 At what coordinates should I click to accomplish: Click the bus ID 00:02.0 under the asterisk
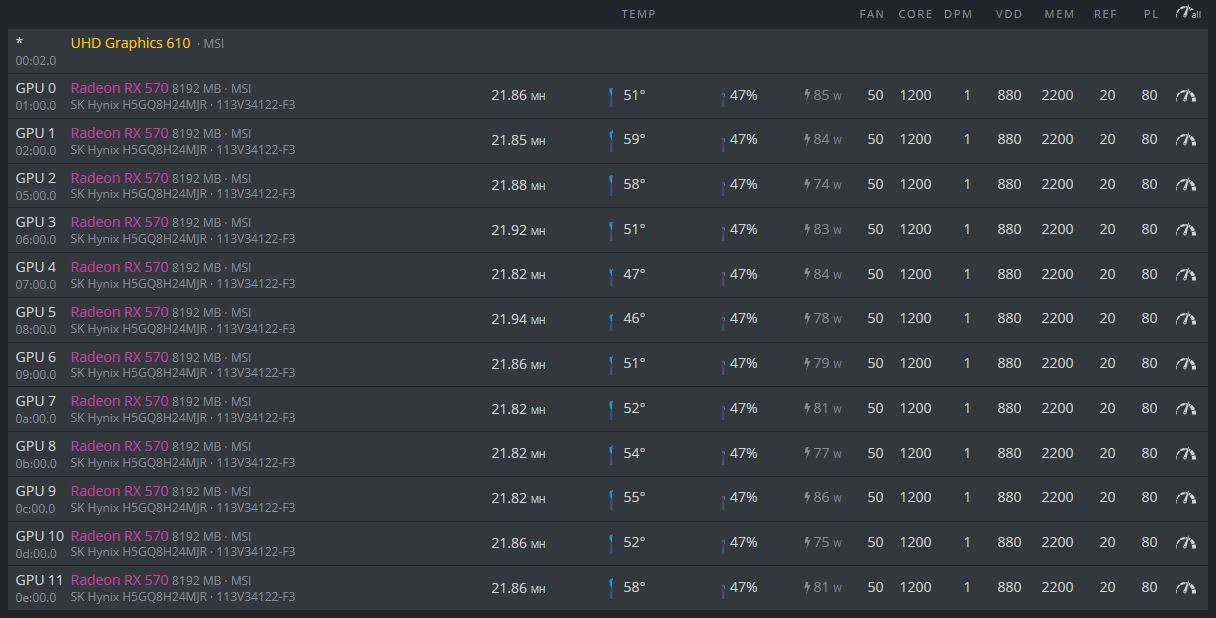click(x=36, y=61)
